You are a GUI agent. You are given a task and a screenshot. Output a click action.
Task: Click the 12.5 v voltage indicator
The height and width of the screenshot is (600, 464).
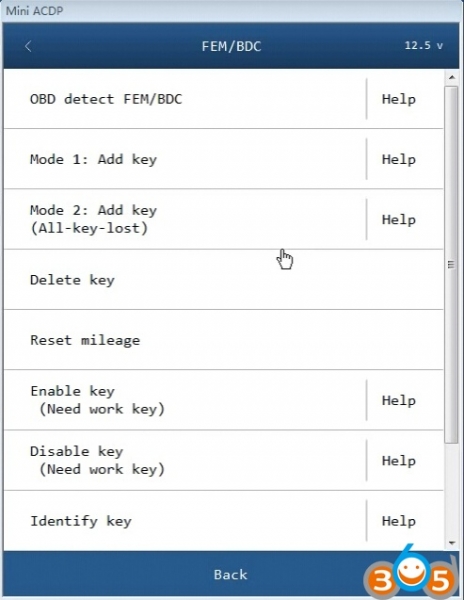(x=424, y=46)
